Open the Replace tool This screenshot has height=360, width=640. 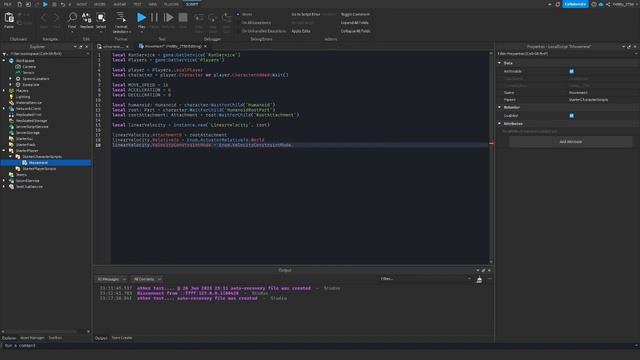click(x=87, y=17)
